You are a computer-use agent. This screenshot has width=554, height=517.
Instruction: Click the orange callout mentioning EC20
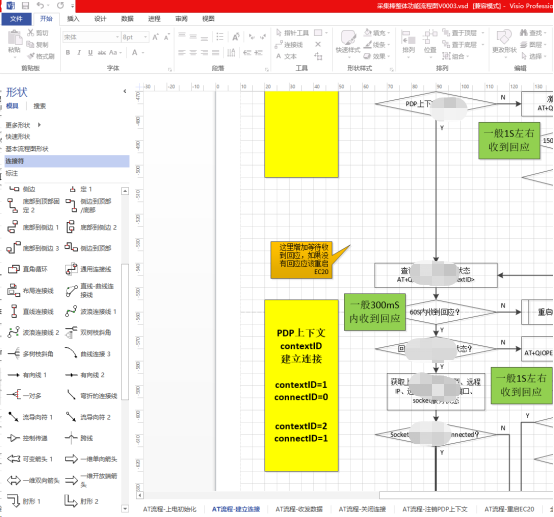point(302,260)
